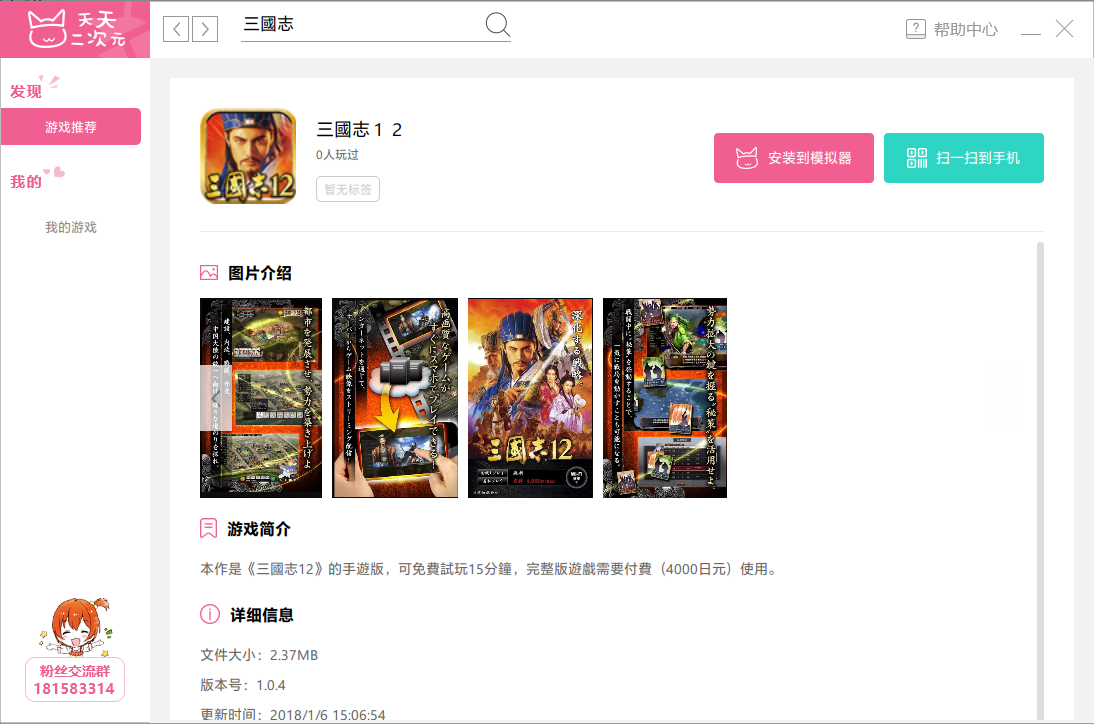Open the third screenshot with the 三國志12 cover
Image resolution: width=1094 pixels, height=724 pixels.
click(x=530, y=398)
